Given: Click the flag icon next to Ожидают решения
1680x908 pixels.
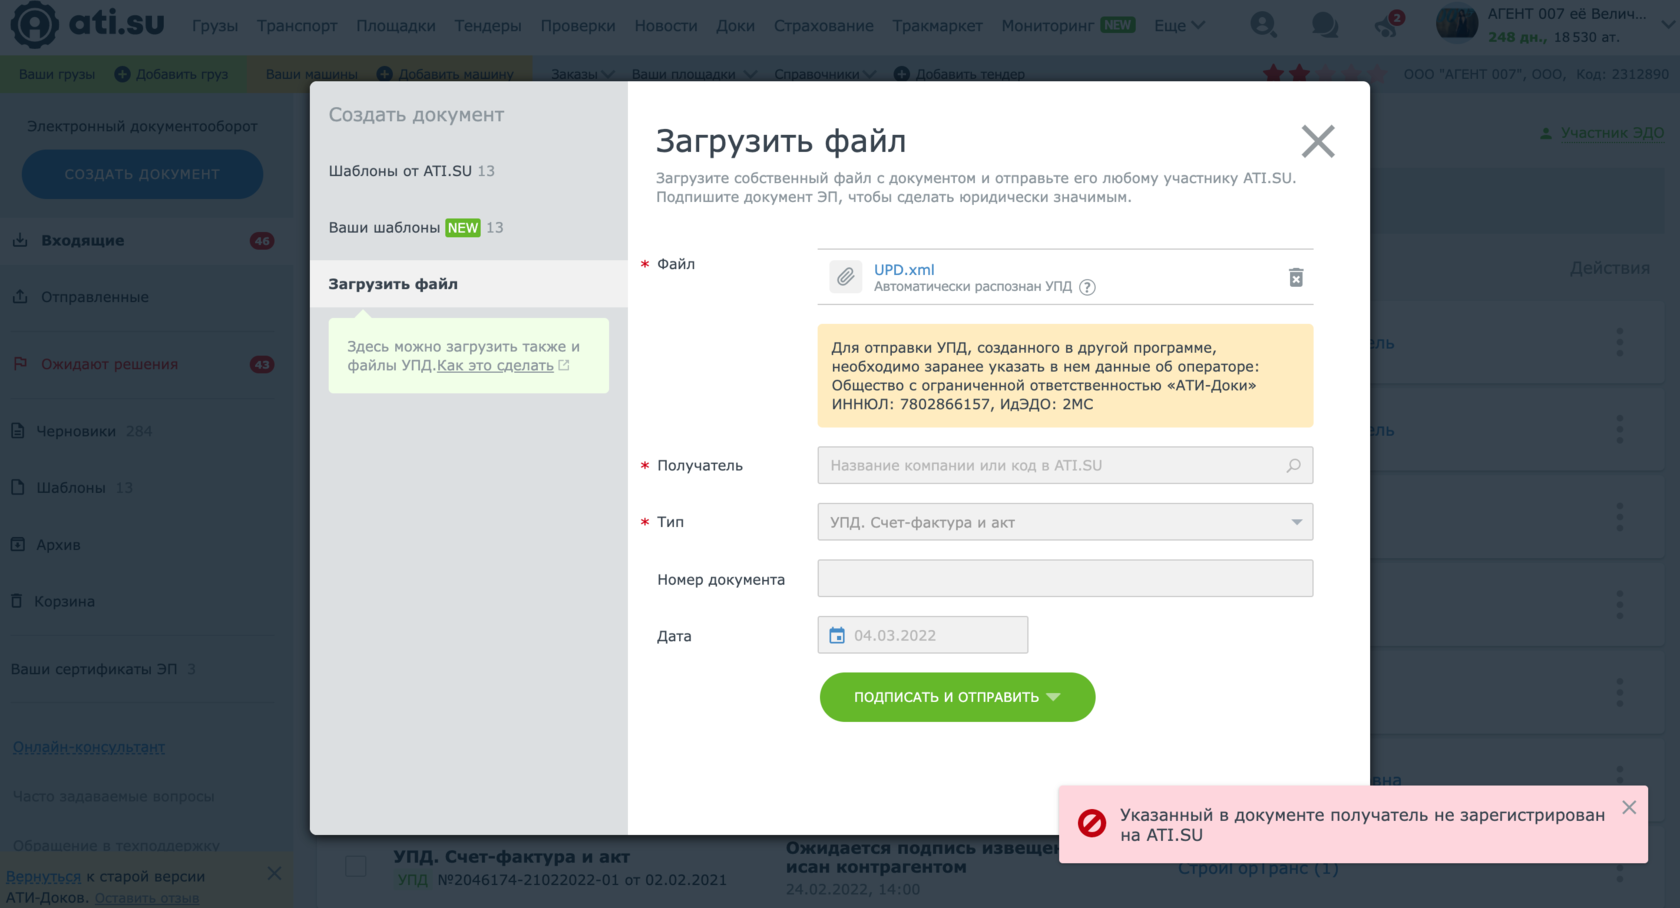Looking at the screenshot, I should 20,364.
